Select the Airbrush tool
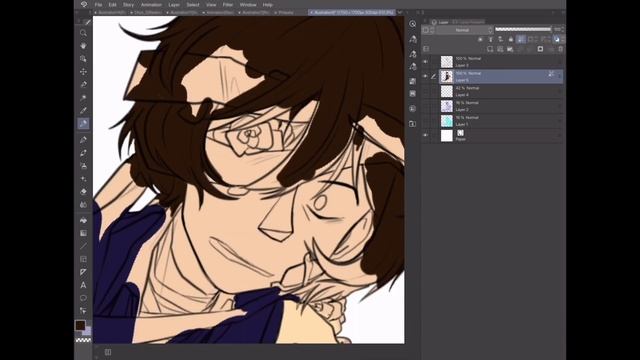 click(x=83, y=166)
